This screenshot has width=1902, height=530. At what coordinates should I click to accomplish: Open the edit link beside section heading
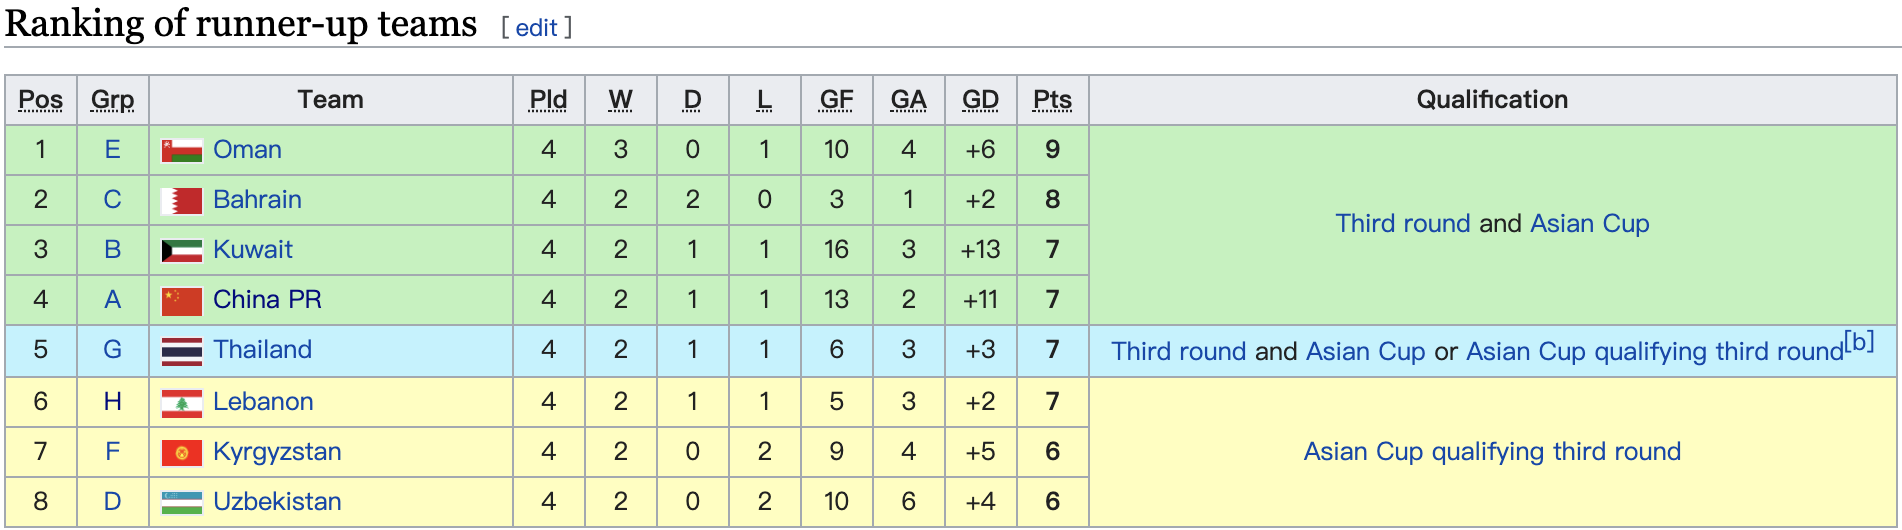536,28
